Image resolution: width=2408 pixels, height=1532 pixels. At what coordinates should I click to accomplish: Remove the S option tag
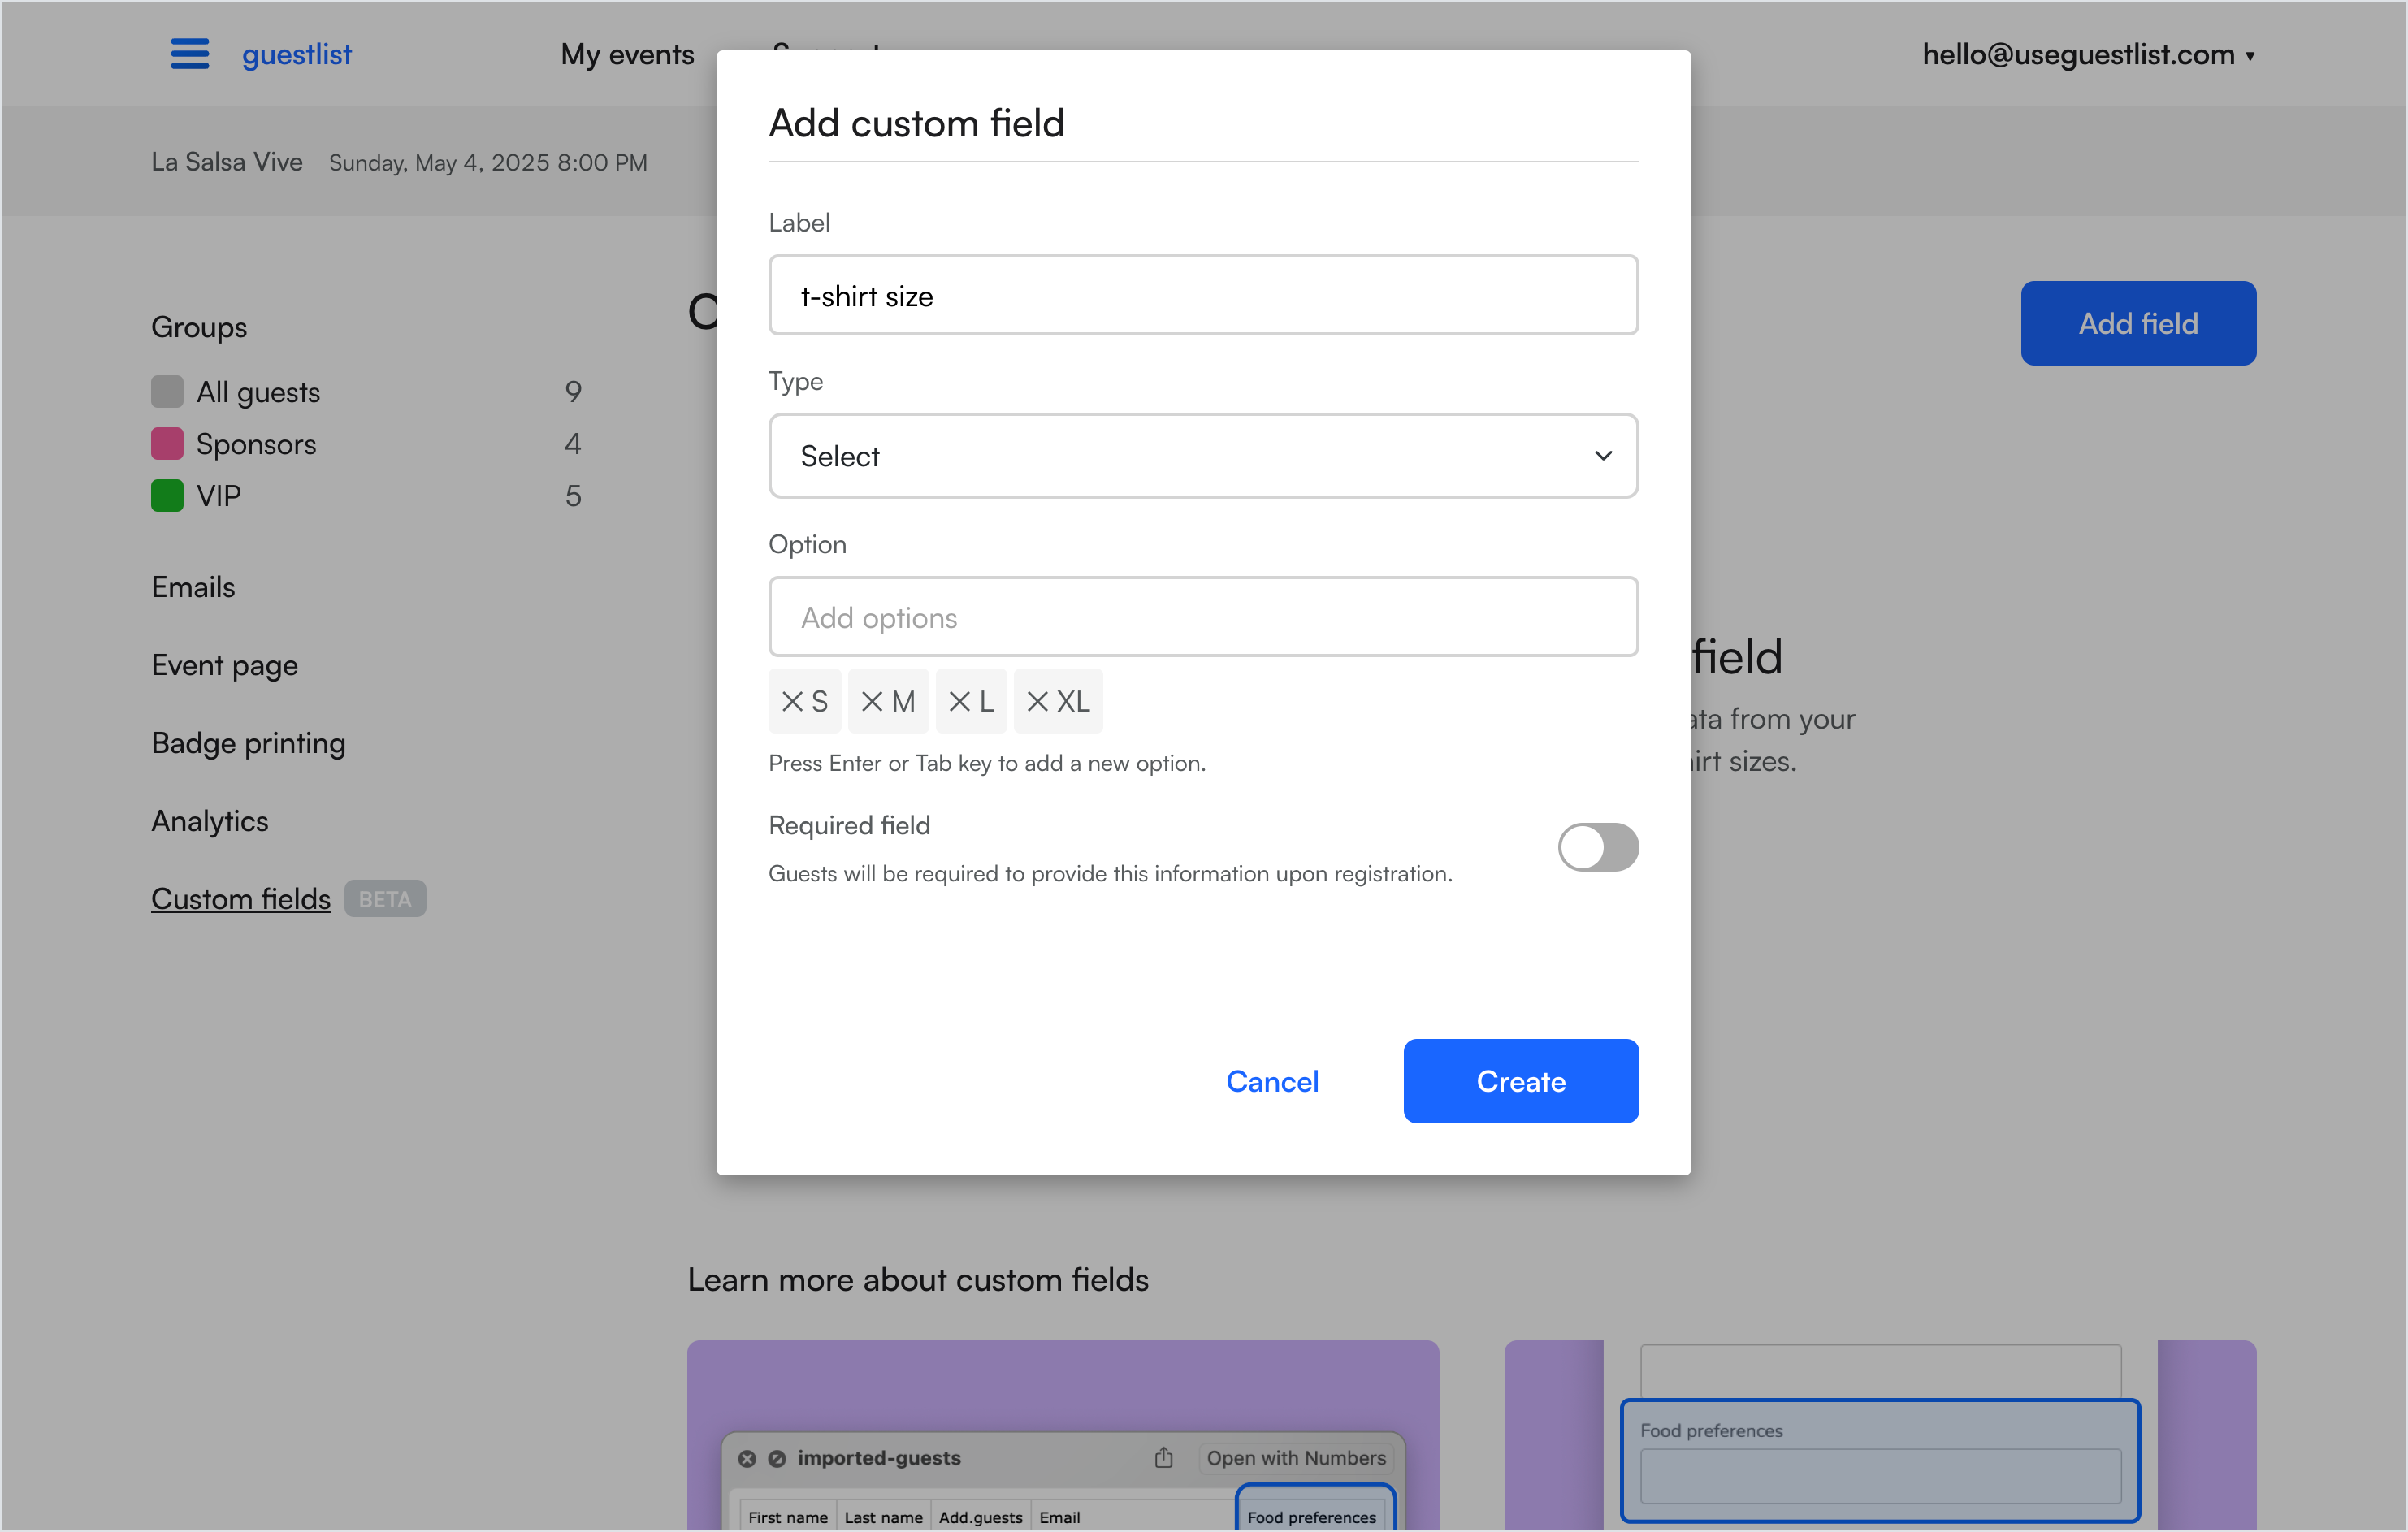792,702
